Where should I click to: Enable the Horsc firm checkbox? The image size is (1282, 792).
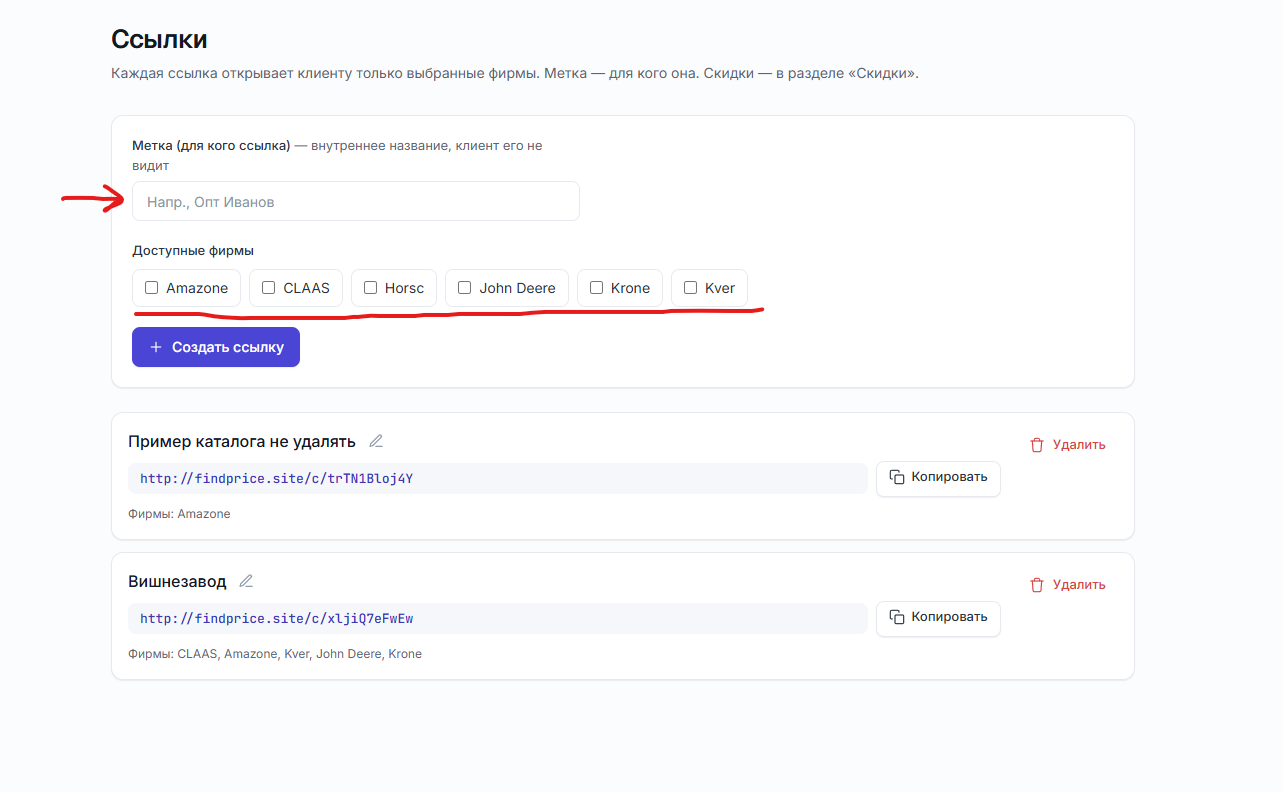pyautogui.click(x=371, y=288)
